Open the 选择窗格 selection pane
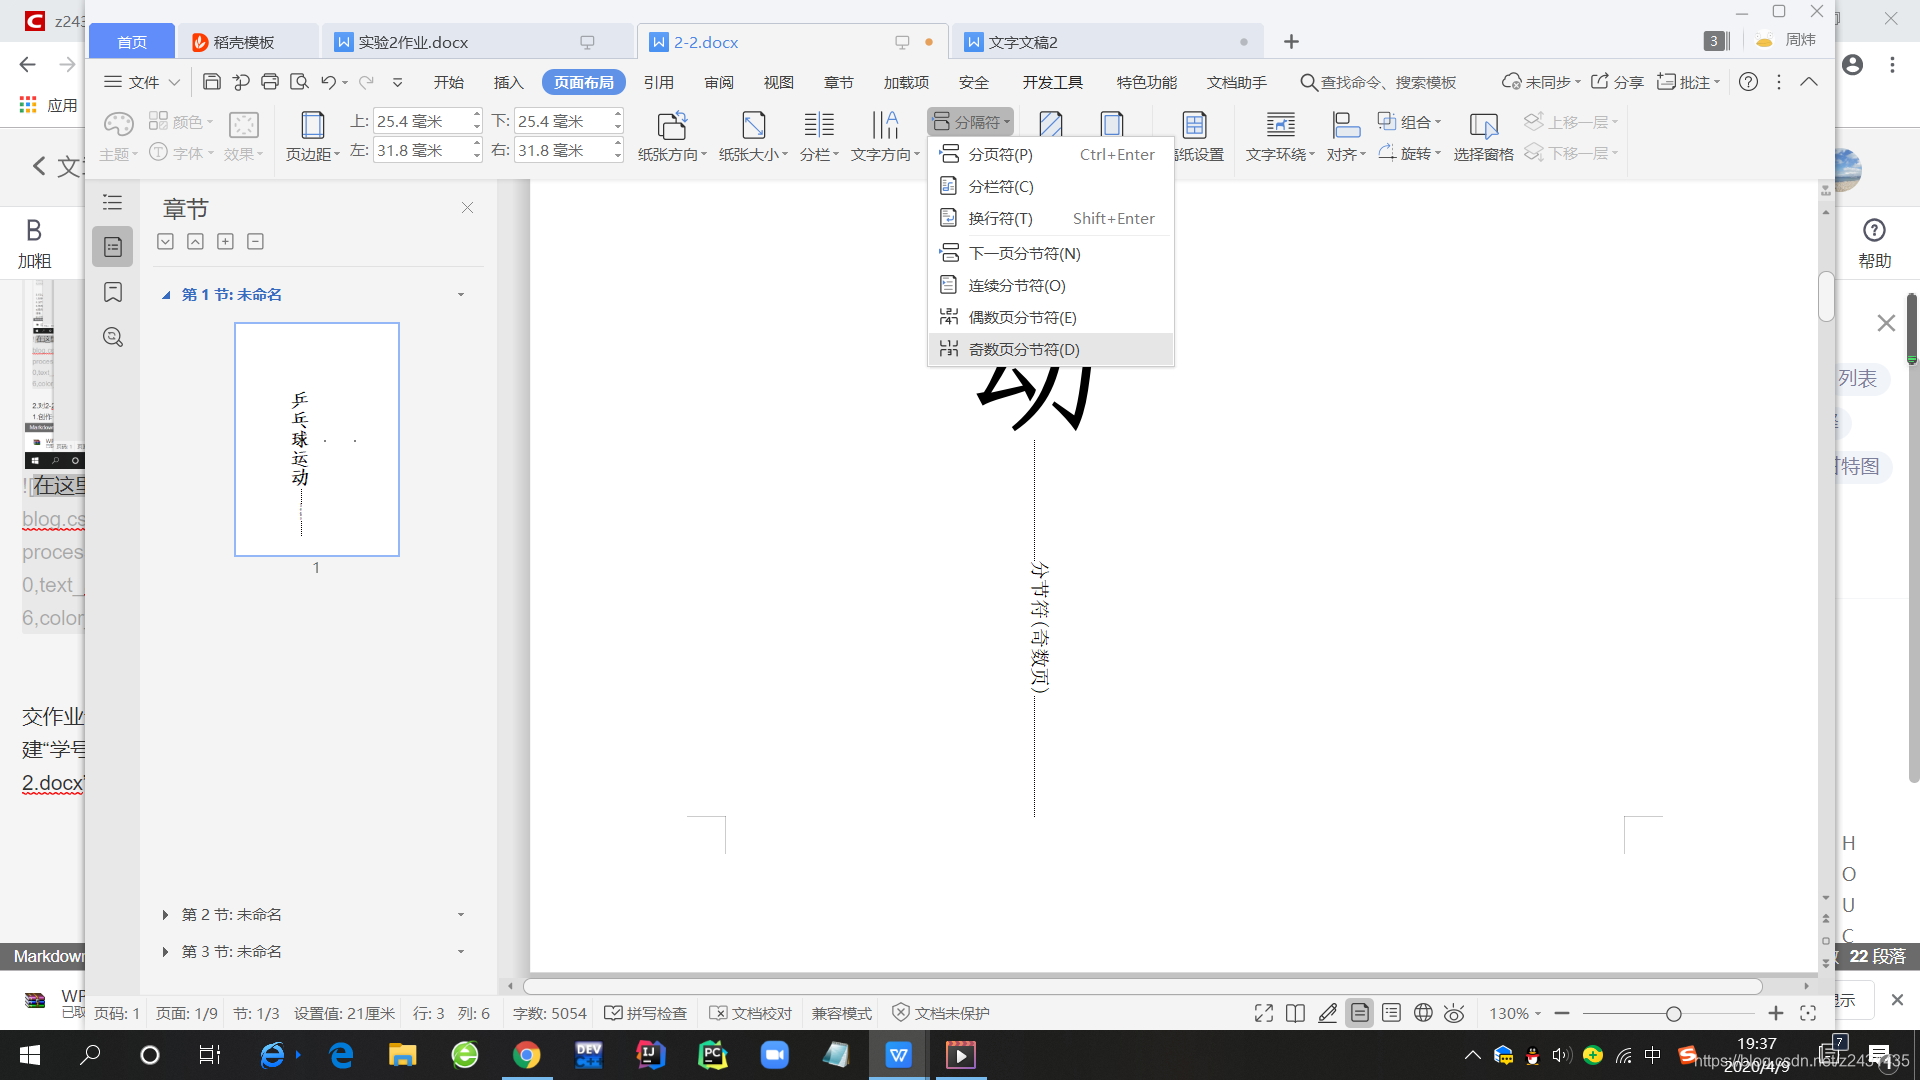Viewport: 1920px width, 1080px height. pos(1483,136)
